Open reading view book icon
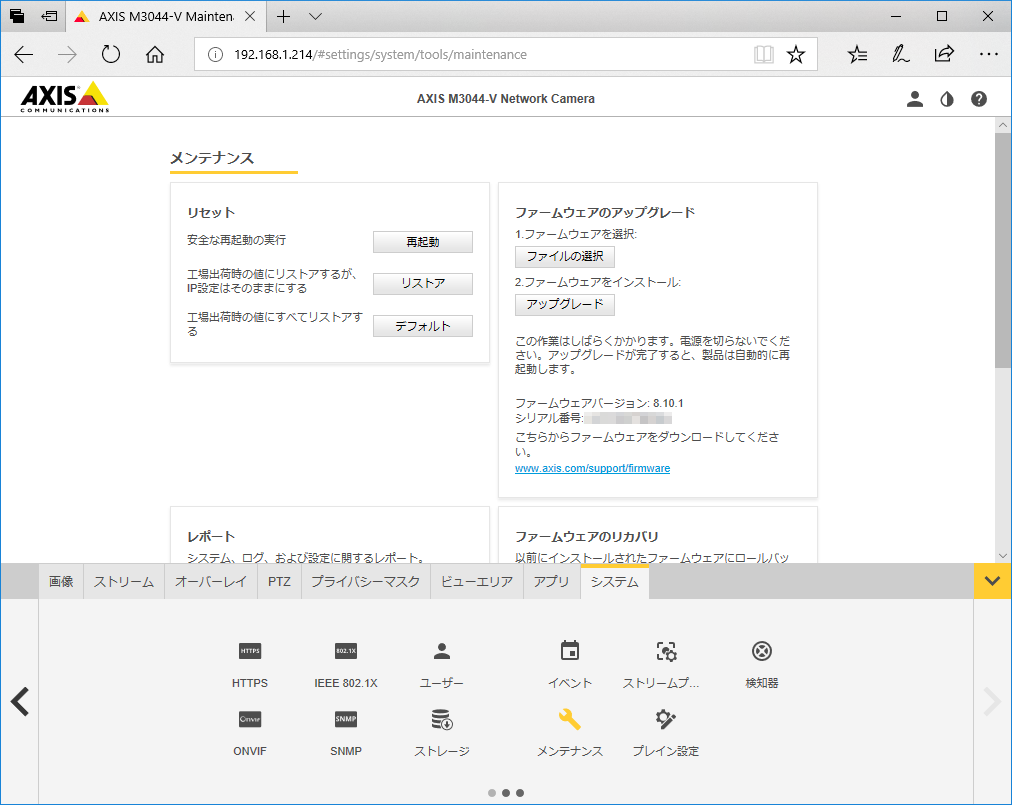Viewport: 1012px width, 805px height. tap(764, 54)
